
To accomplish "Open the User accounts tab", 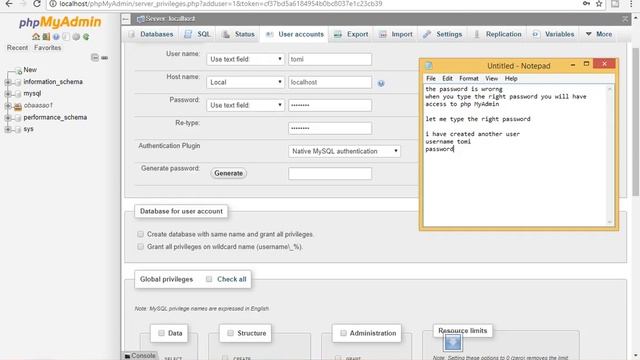I will 295,34.
